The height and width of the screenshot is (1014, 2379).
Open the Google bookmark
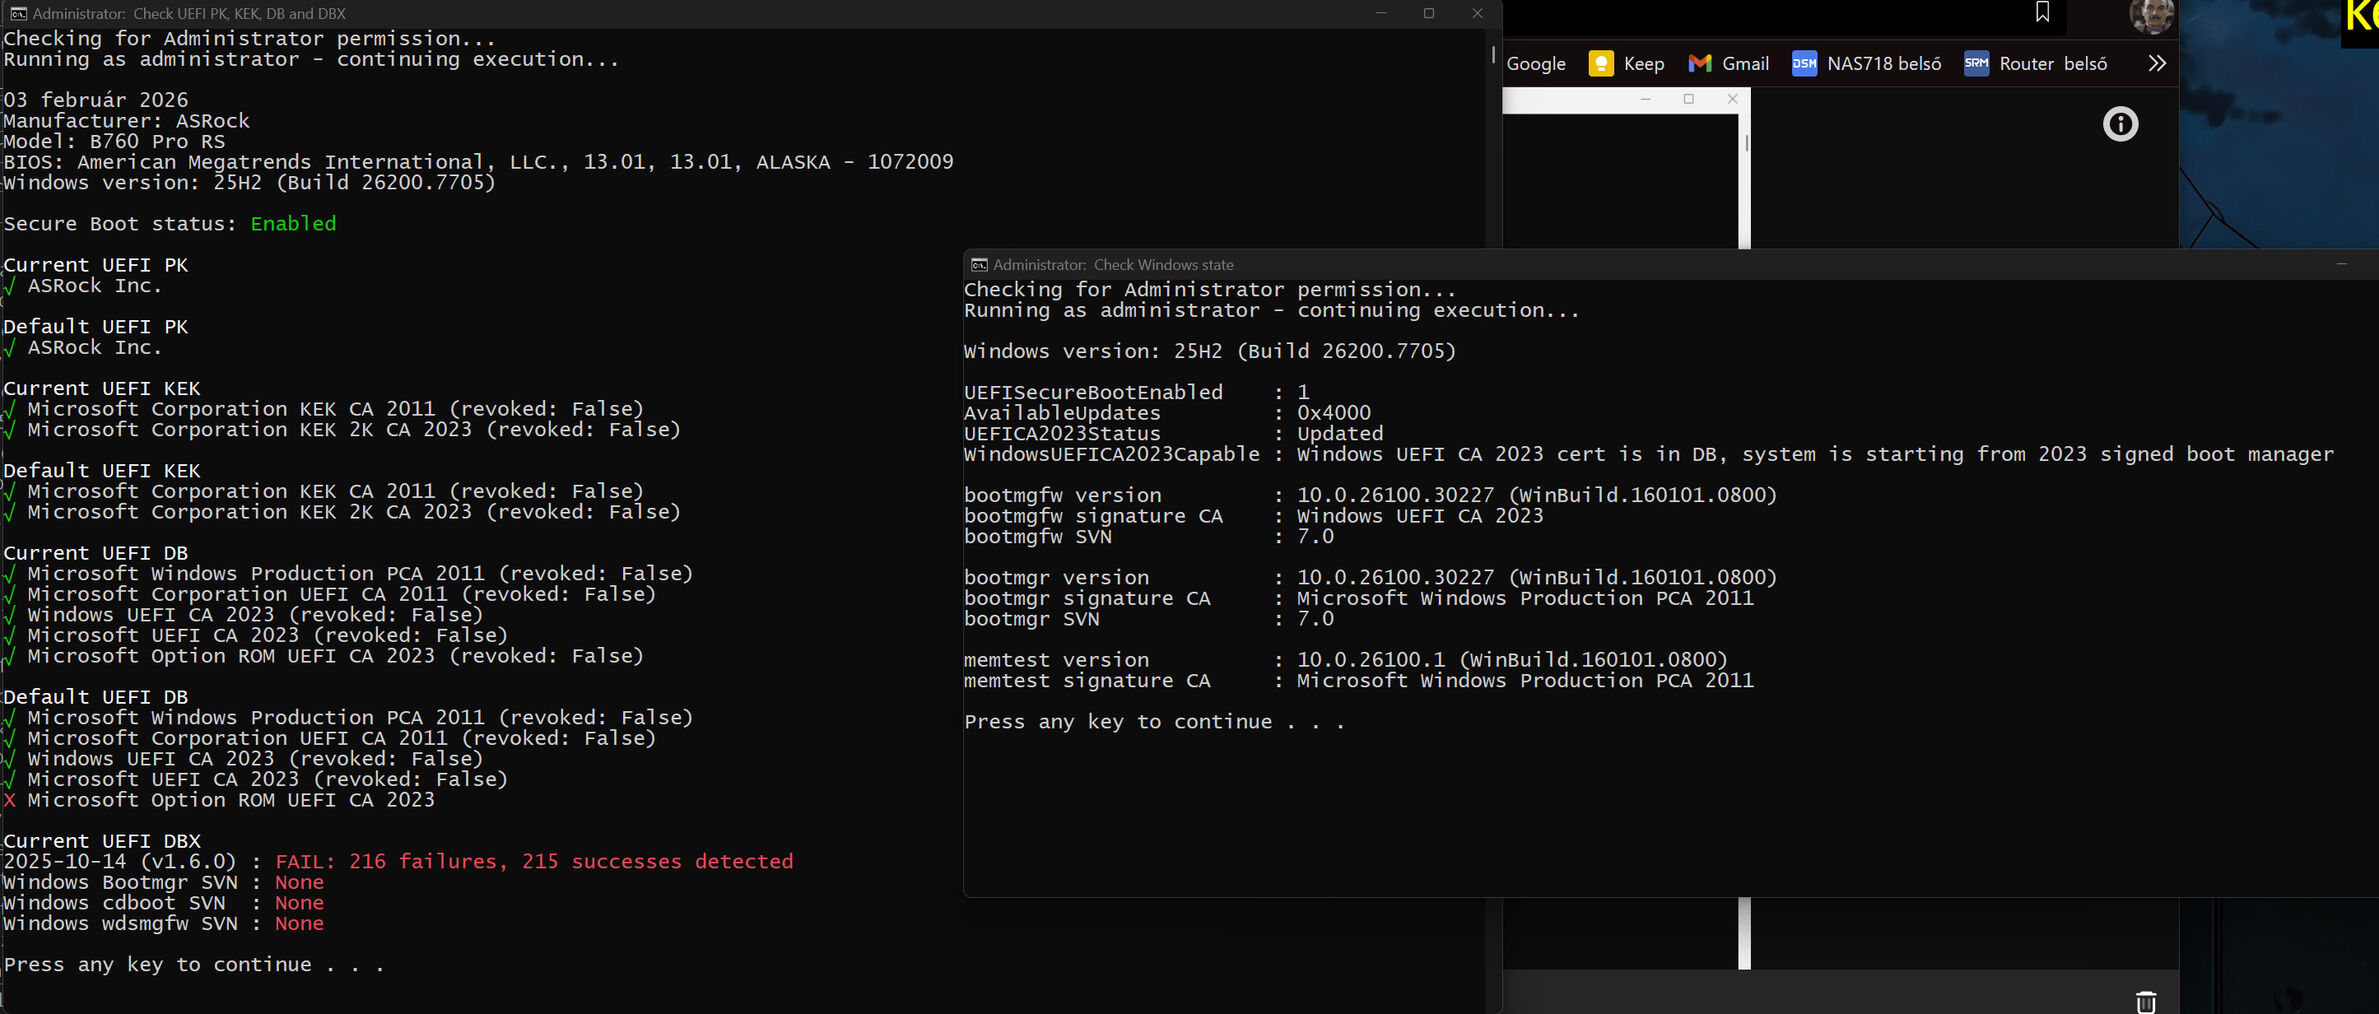pyautogui.click(x=1536, y=64)
